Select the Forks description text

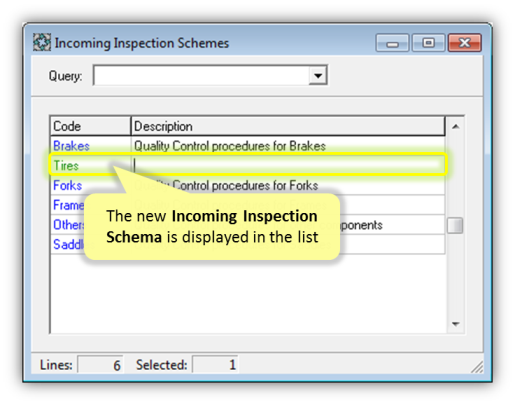point(226,185)
